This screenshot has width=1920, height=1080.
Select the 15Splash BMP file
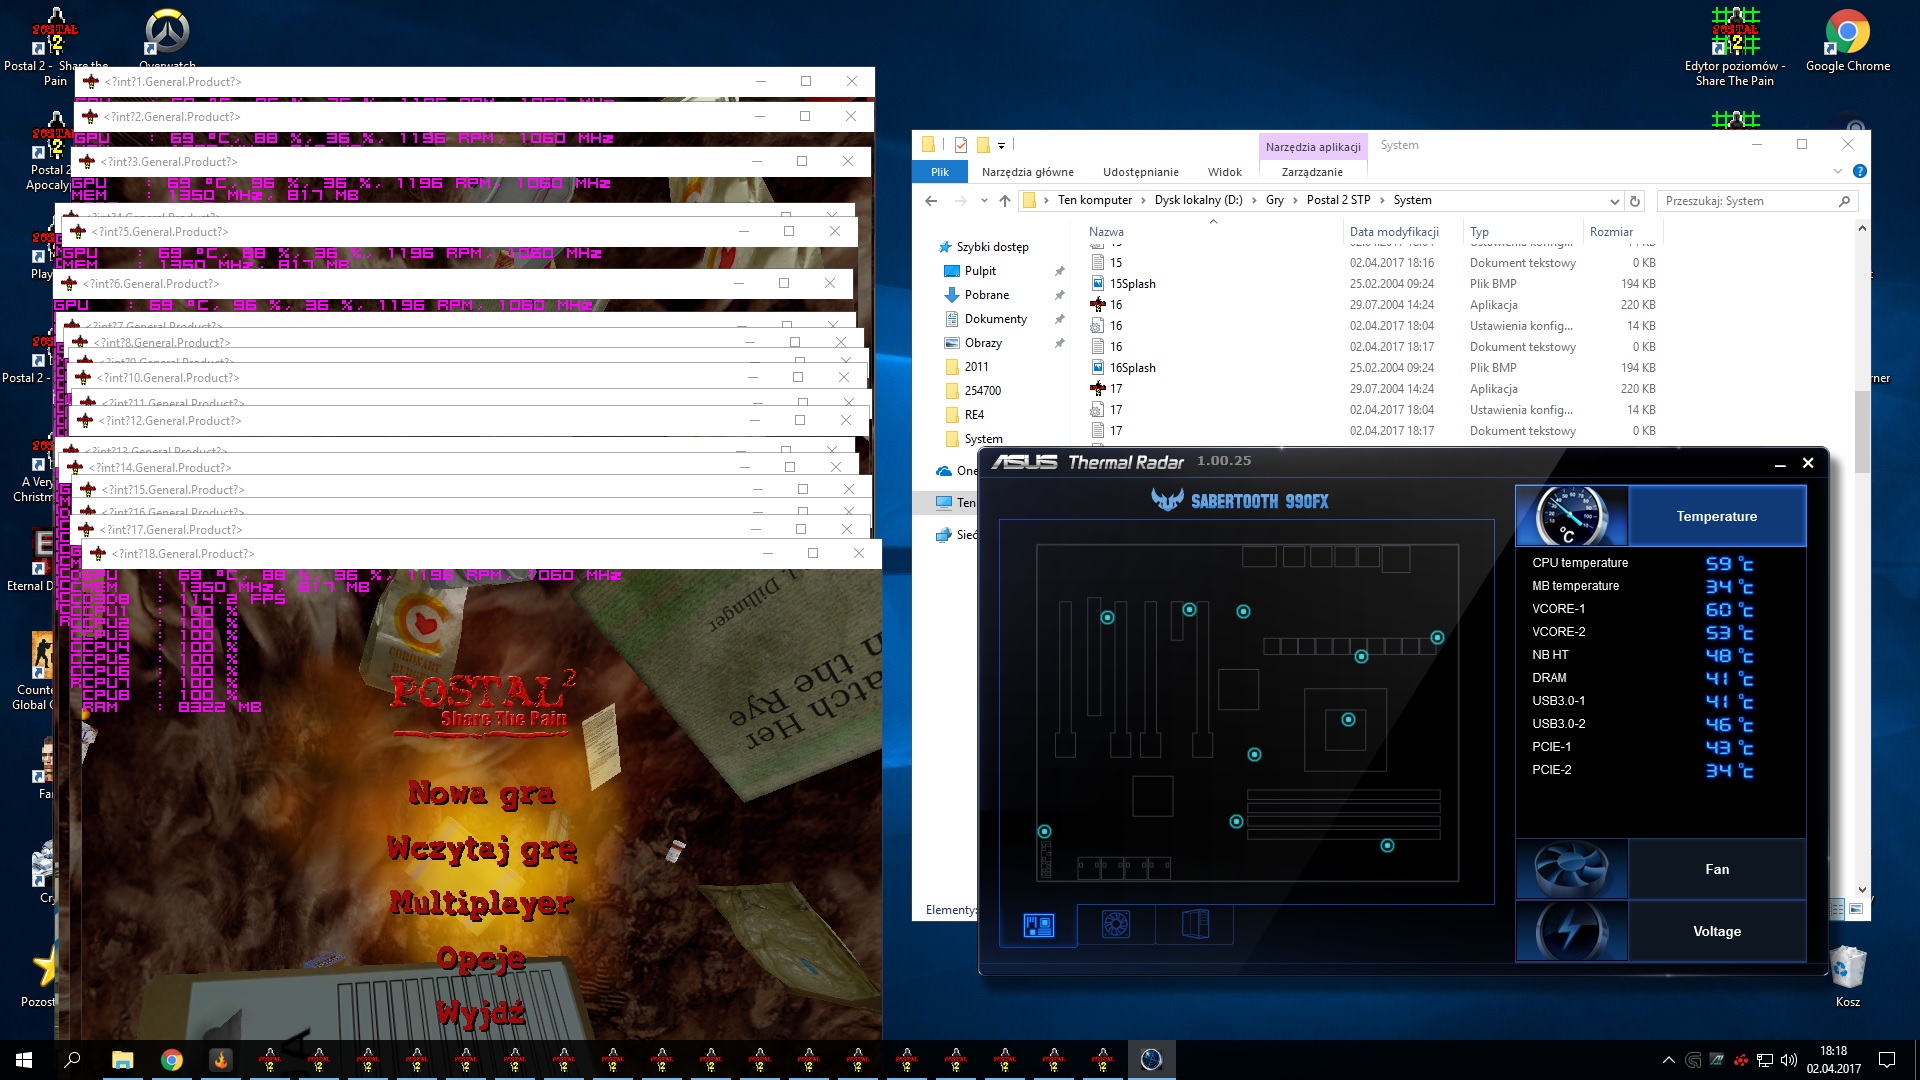pos(1374,284)
